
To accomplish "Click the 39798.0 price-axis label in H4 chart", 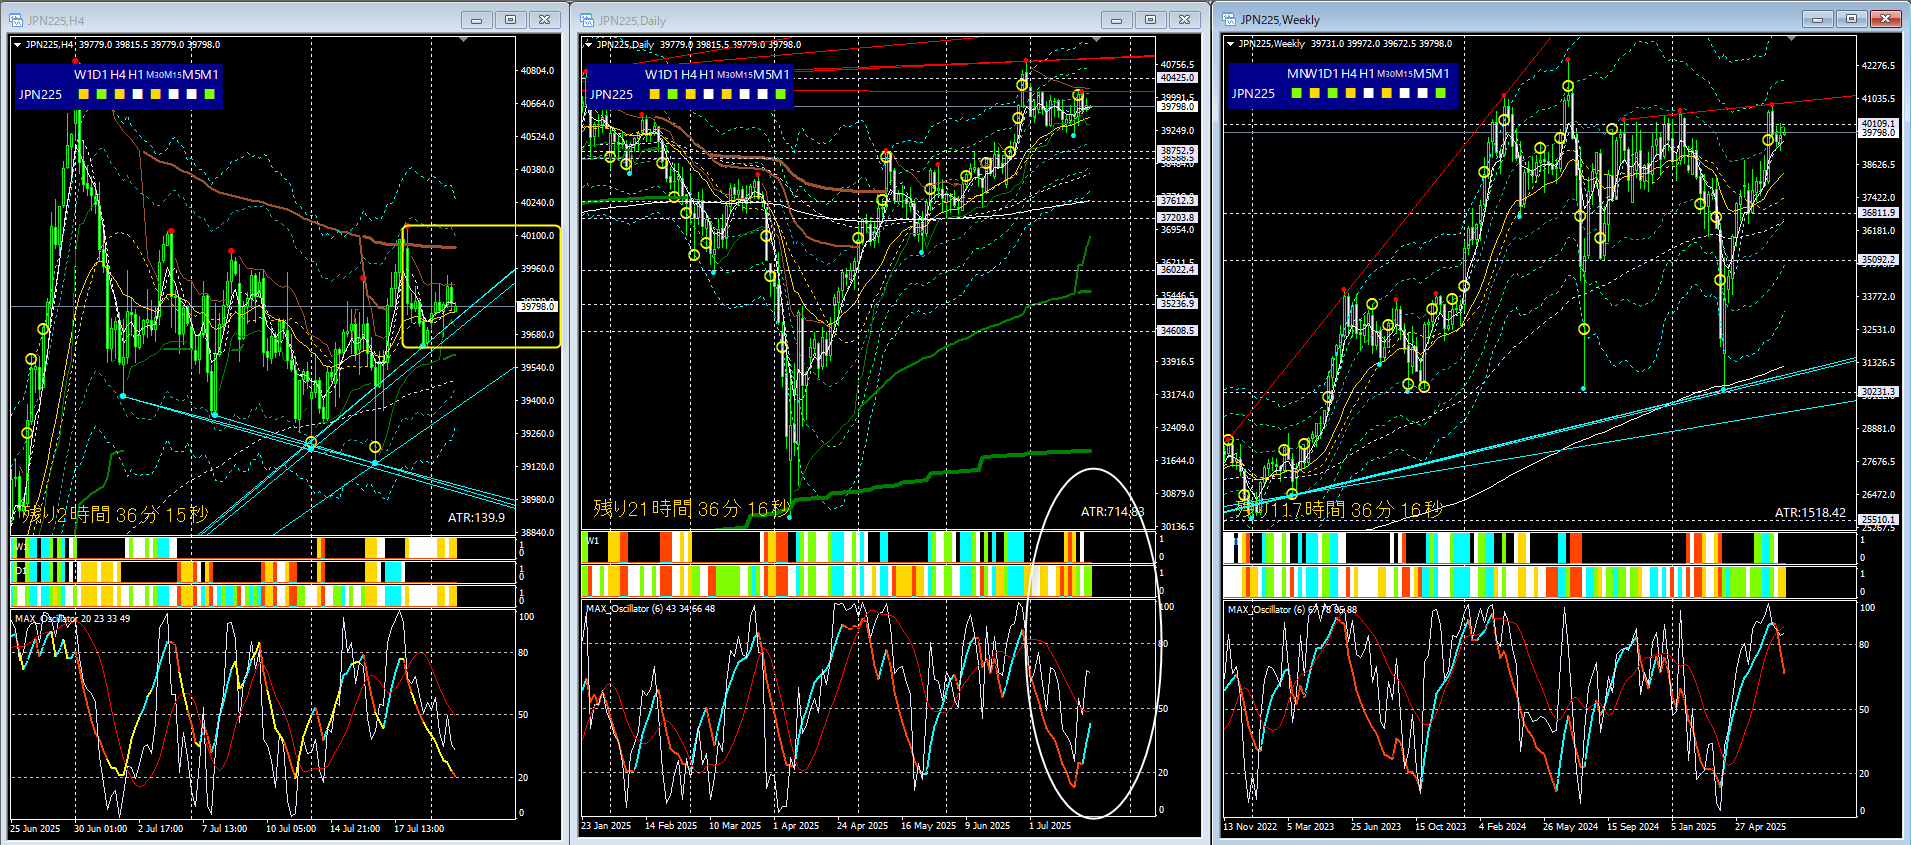I will click(537, 307).
